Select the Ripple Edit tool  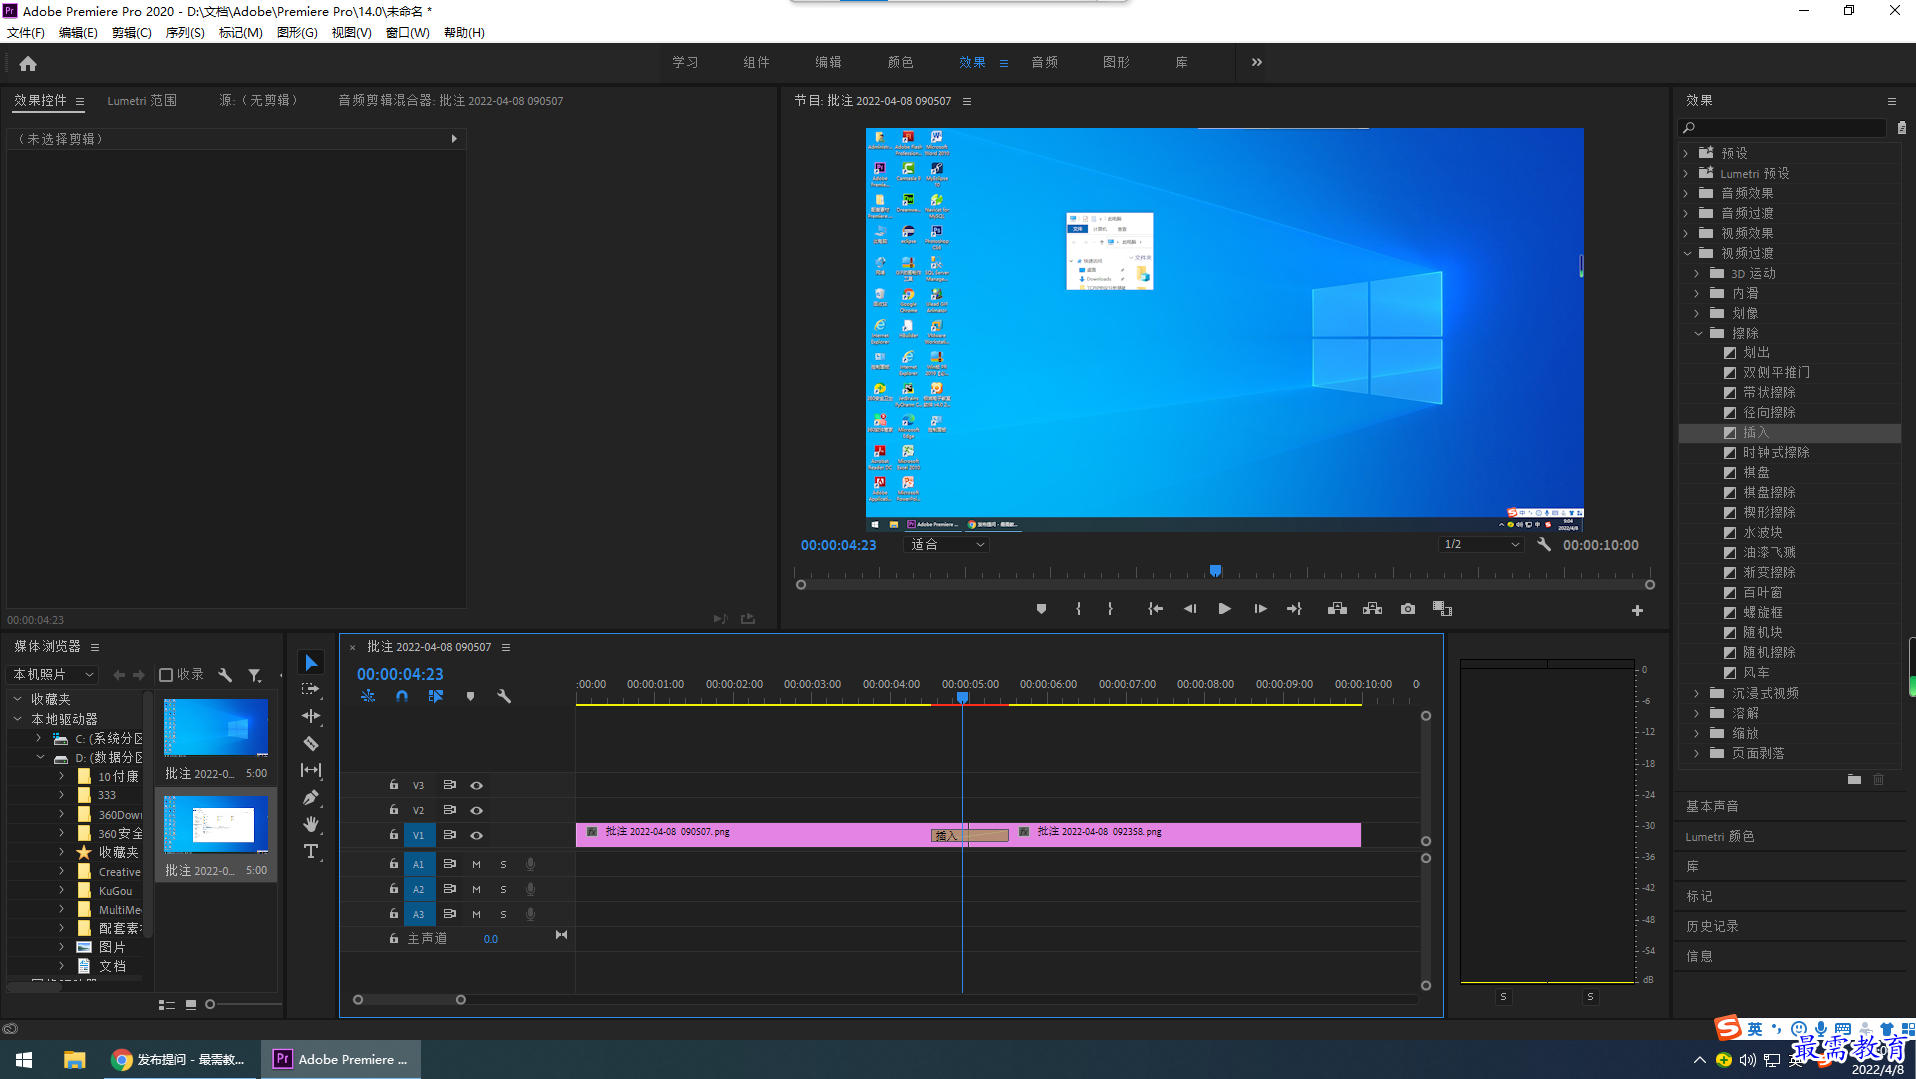click(311, 716)
